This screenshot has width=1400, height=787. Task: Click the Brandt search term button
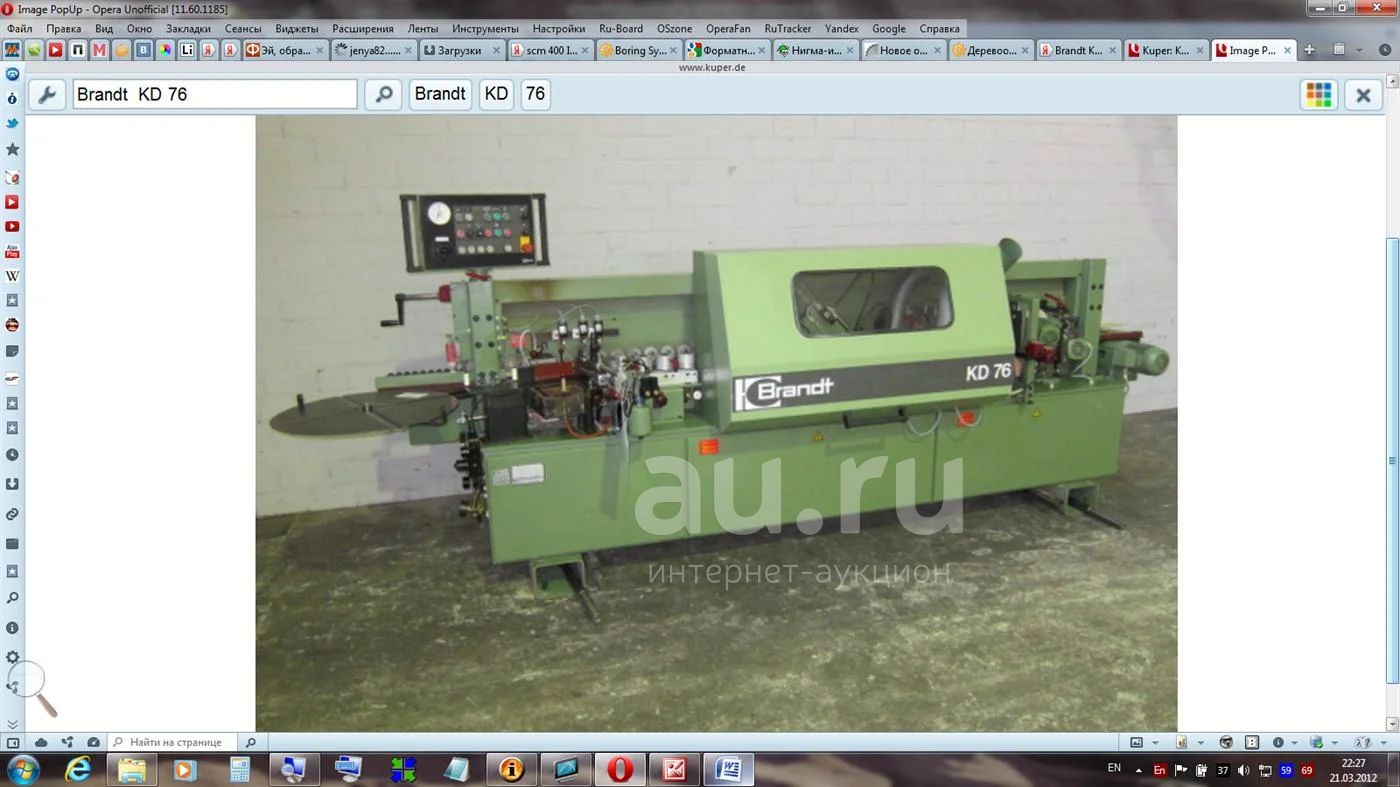point(440,94)
